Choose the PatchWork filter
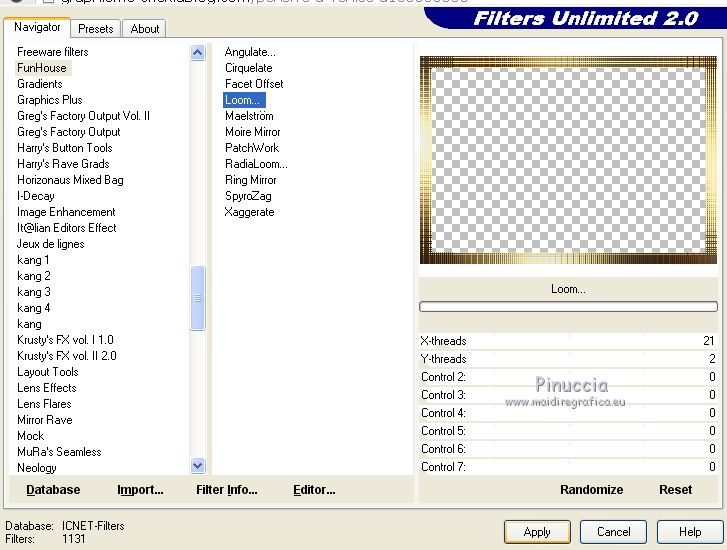This screenshot has height=550, width=727. (252, 148)
